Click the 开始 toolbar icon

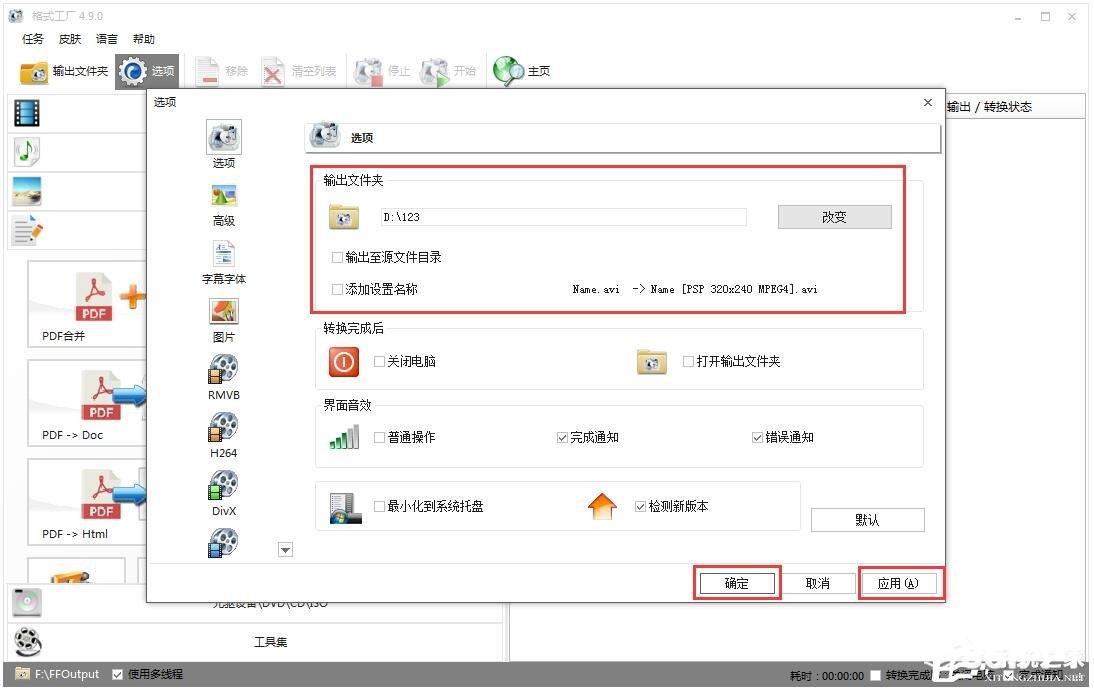click(435, 71)
